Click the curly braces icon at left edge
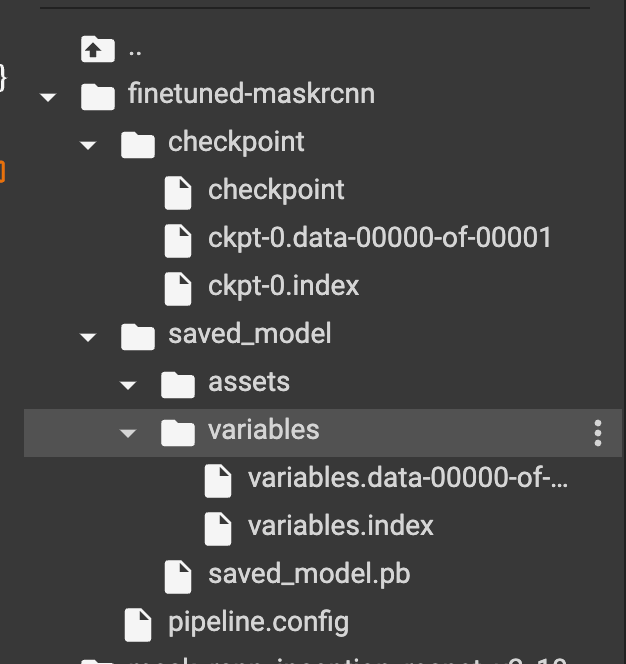 (3, 78)
